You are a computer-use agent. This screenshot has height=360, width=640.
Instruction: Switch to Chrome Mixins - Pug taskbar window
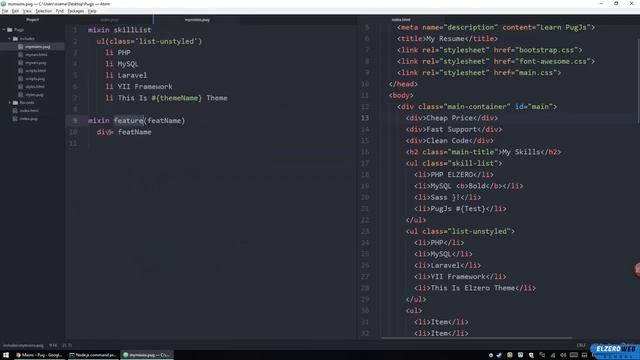tap(39, 355)
